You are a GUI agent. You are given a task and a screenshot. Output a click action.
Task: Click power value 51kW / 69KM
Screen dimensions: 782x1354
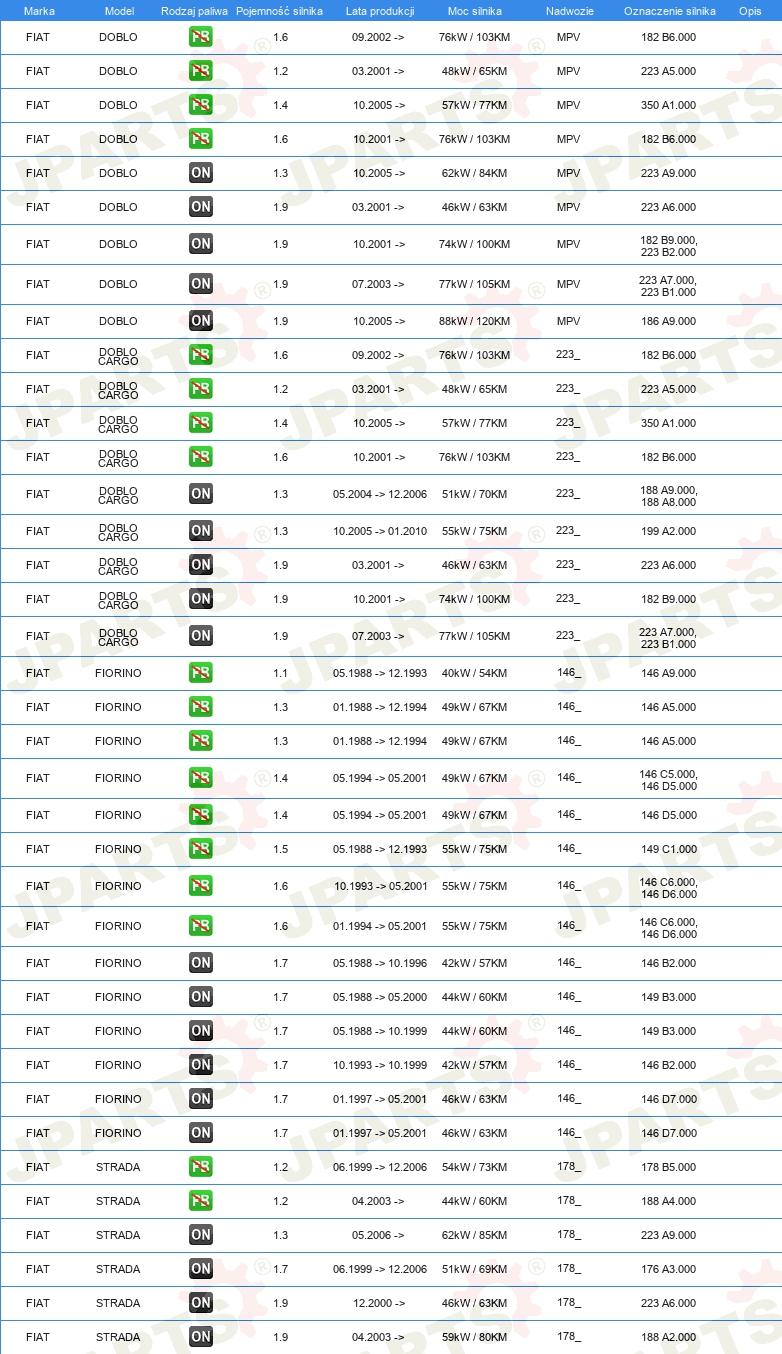475,1269
